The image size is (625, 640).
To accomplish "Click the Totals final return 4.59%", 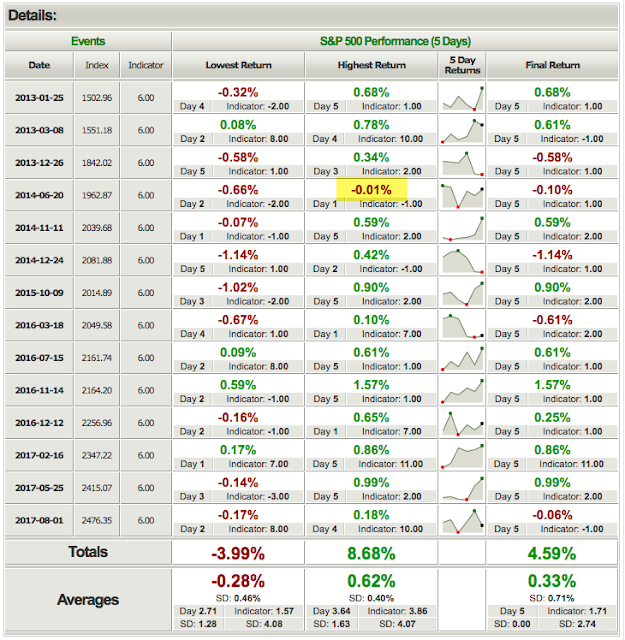I will [x=552, y=553].
